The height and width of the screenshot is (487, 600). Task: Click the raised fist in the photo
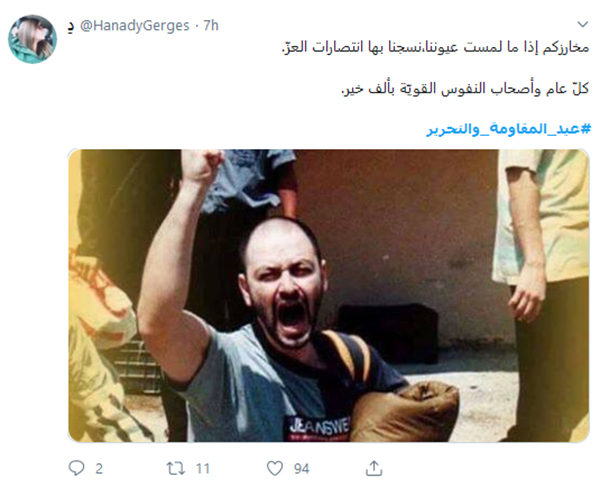click(202, 165)
